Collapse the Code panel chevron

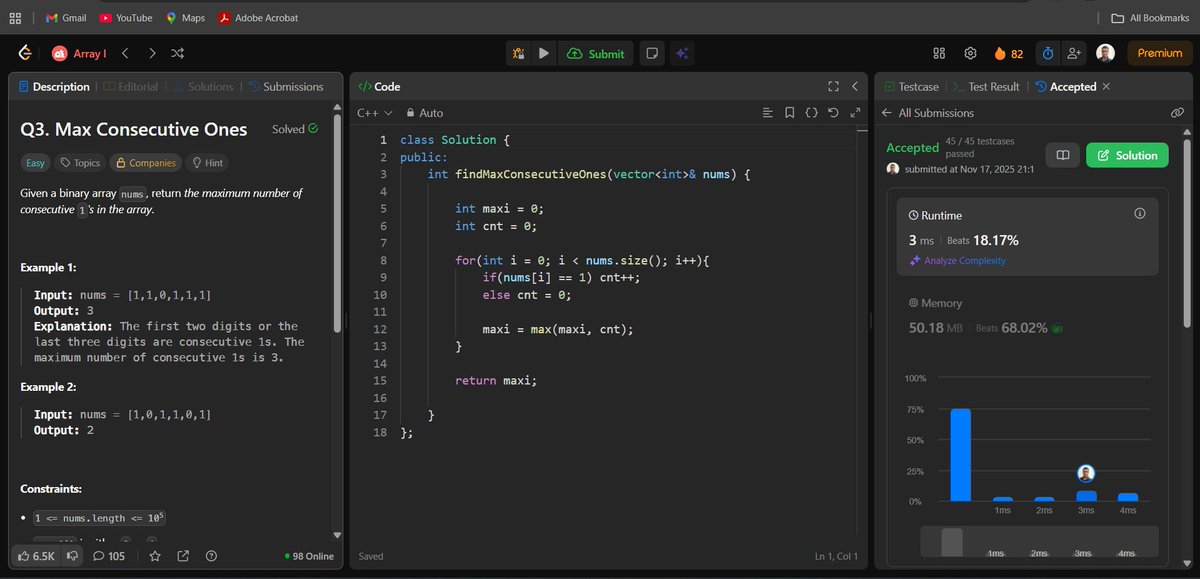pos(855,87)
